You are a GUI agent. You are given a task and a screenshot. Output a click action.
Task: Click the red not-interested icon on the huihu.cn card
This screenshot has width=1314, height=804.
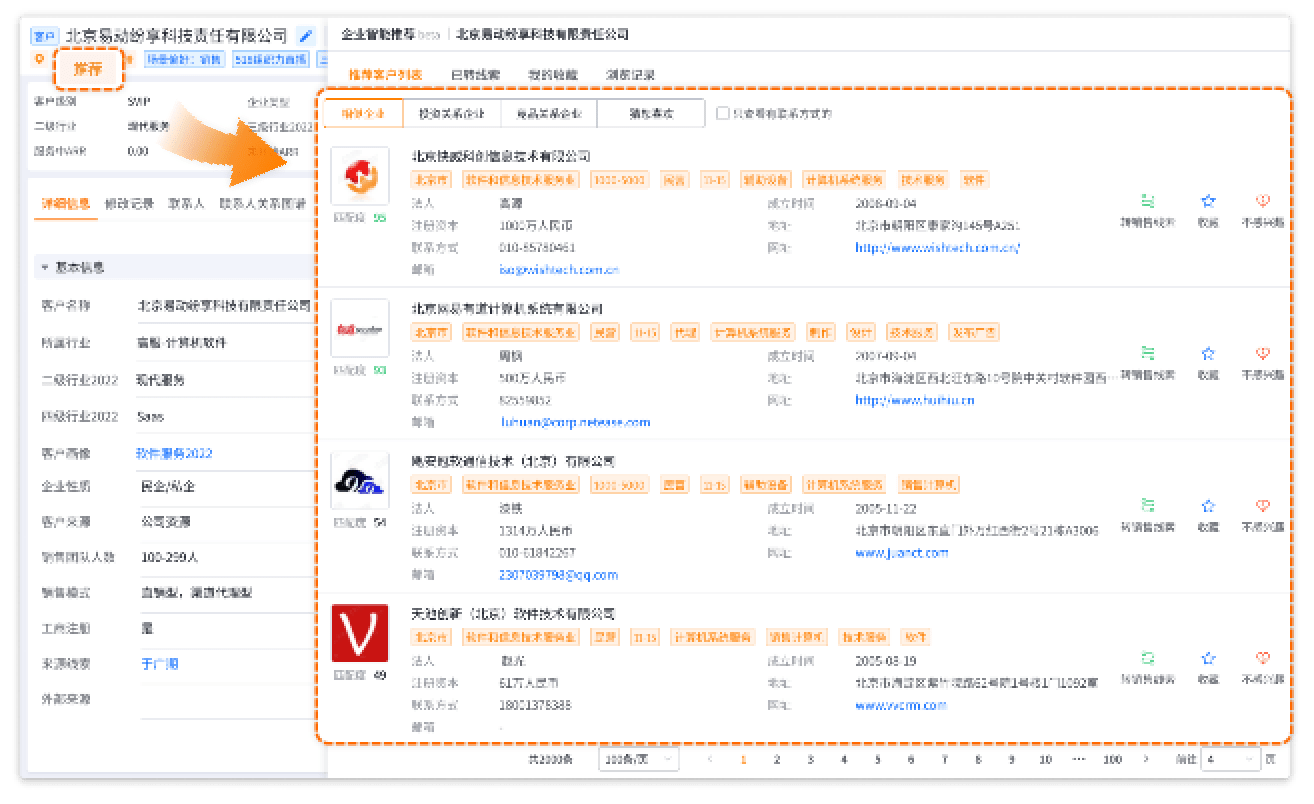click(x=1263, y=354)
